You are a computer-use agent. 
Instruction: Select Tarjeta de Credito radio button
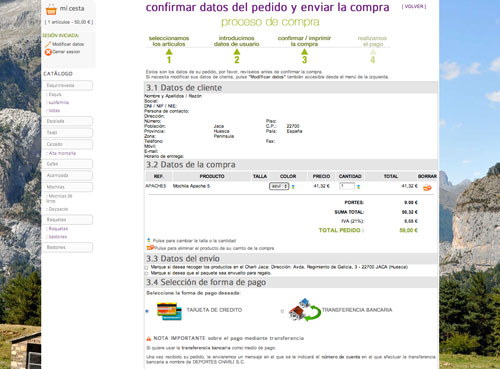point(147,311)
